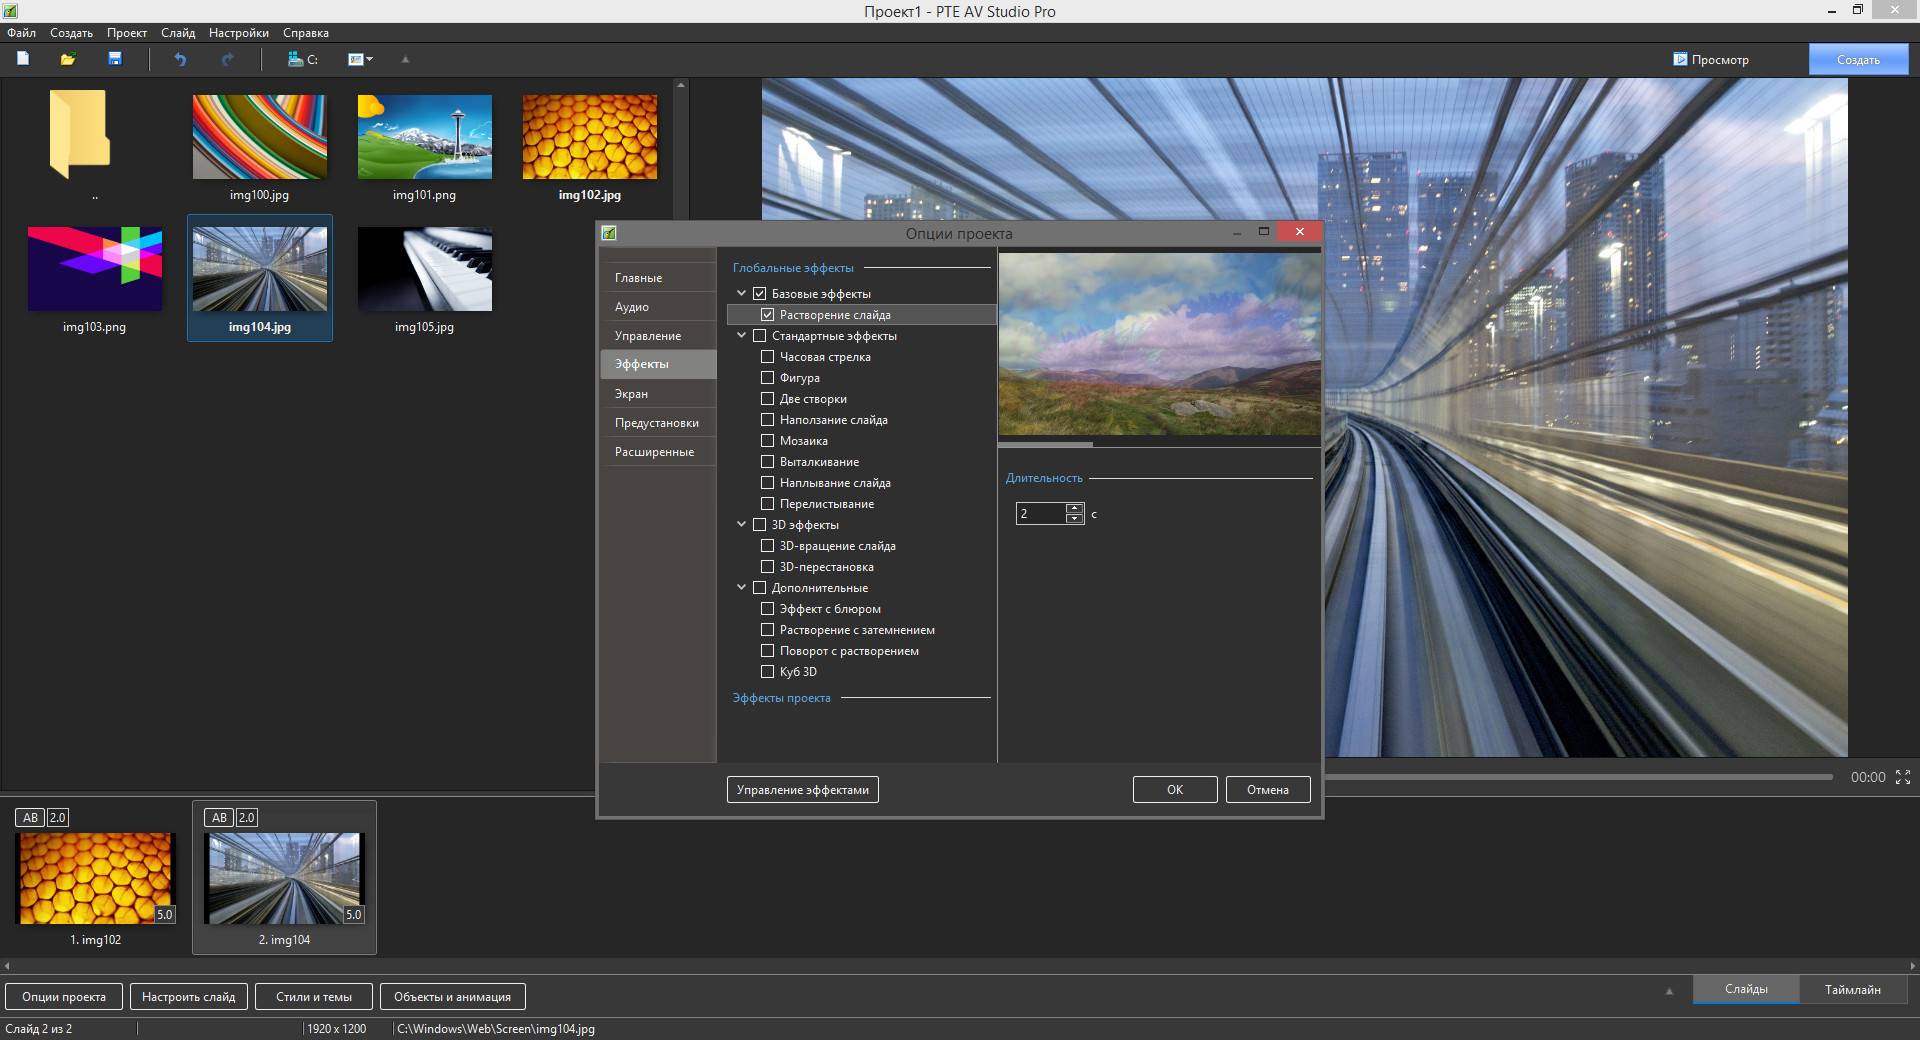Collapse the Стандартные эффекты group
This screenshot has height=1040, width=1920.
coord(742,336)
